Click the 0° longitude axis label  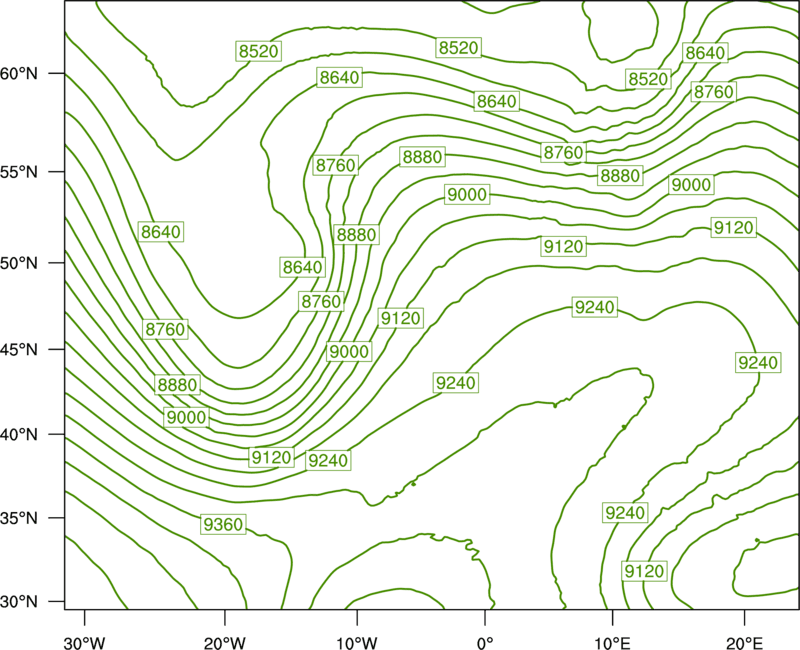point(485,643)
